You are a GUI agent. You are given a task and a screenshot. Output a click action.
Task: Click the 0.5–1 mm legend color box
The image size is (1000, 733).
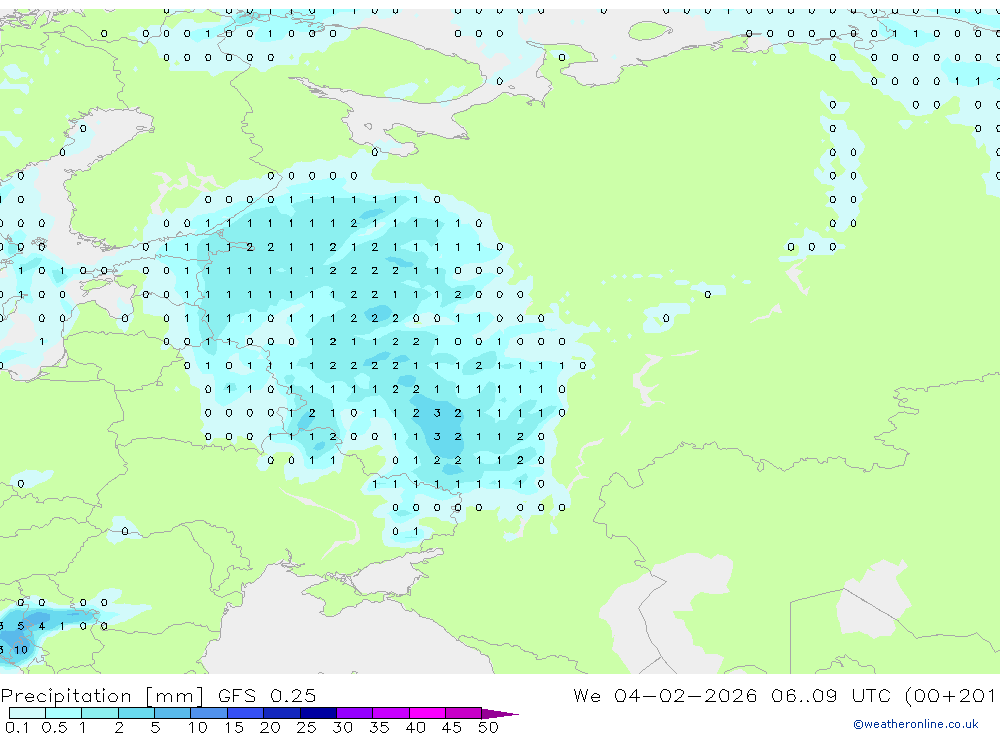pos(64,713)
